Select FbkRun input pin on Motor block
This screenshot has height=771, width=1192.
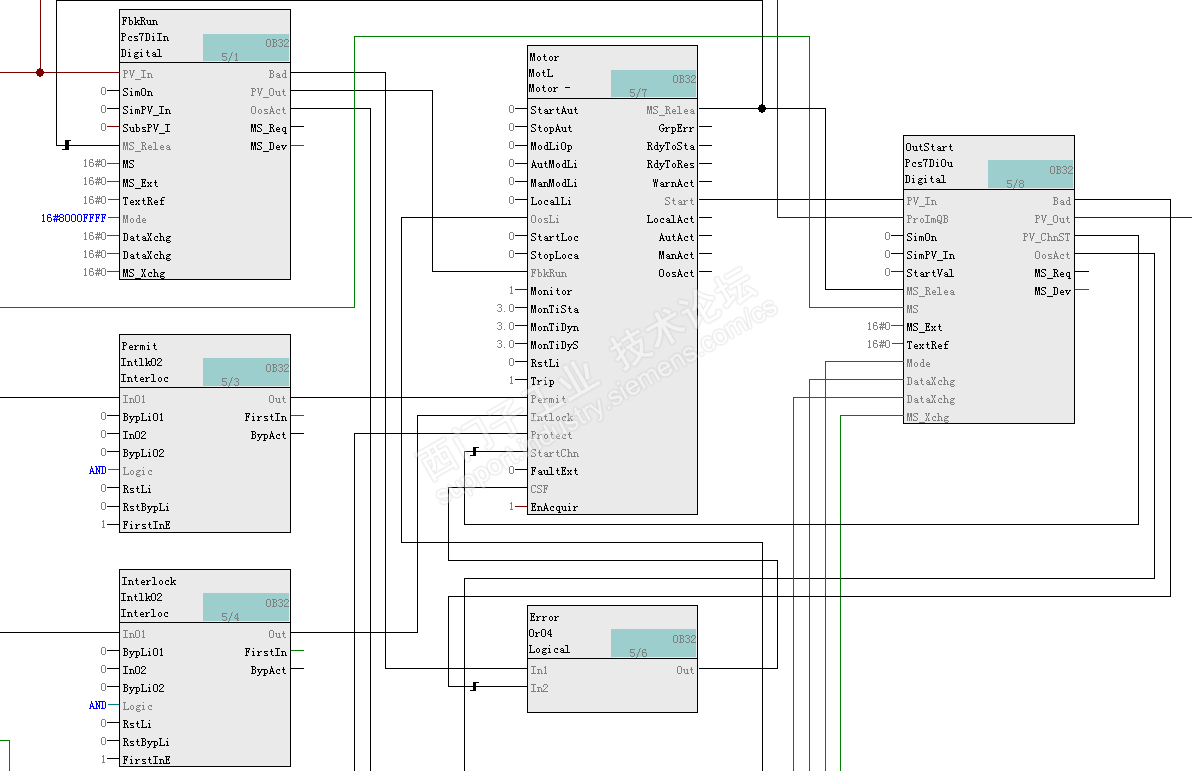[548, 273]
